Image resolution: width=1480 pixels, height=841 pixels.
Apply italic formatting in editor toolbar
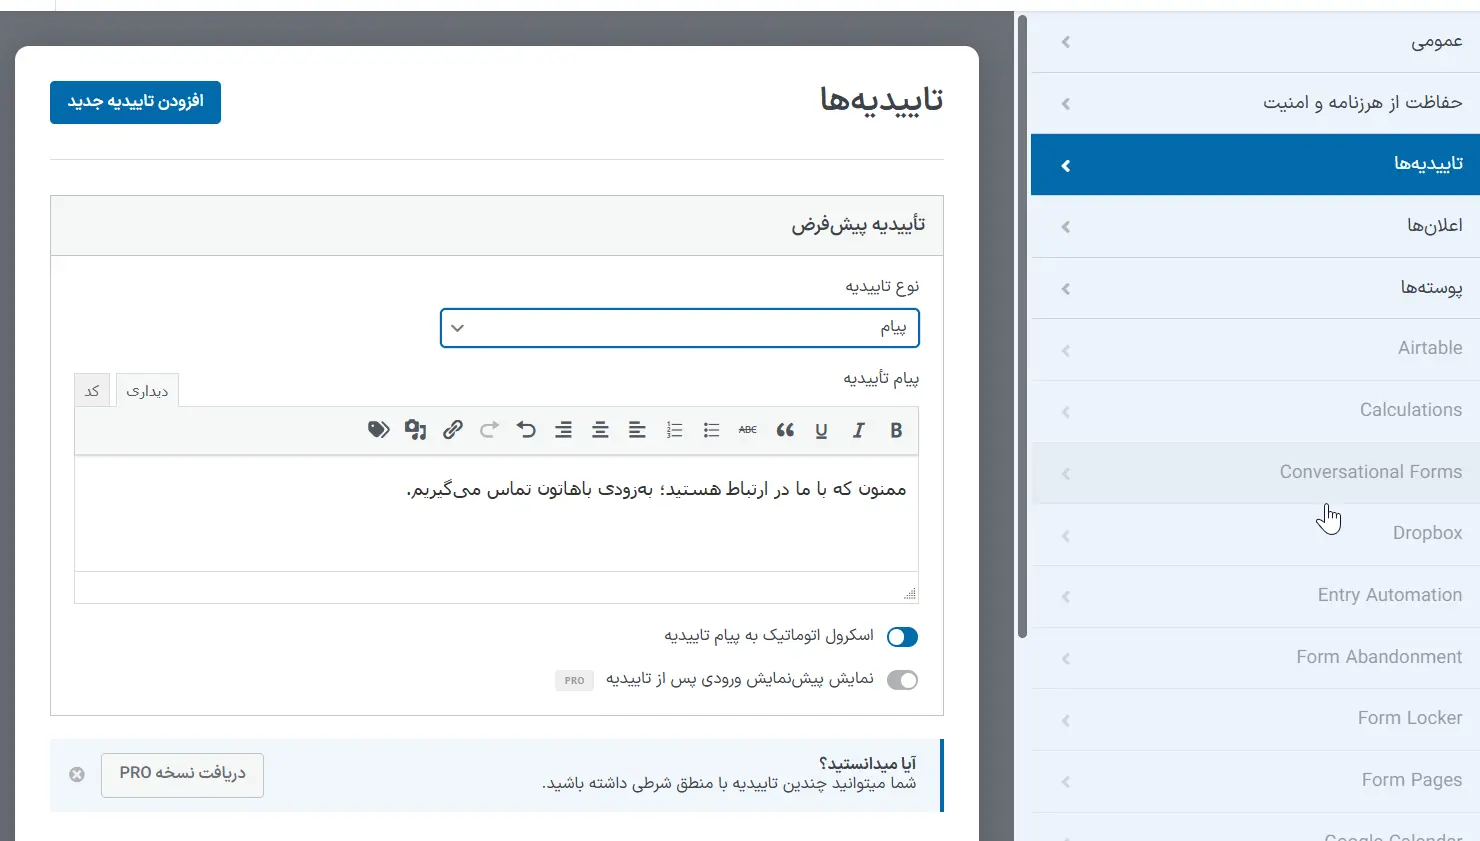click(x=858, y=430)
